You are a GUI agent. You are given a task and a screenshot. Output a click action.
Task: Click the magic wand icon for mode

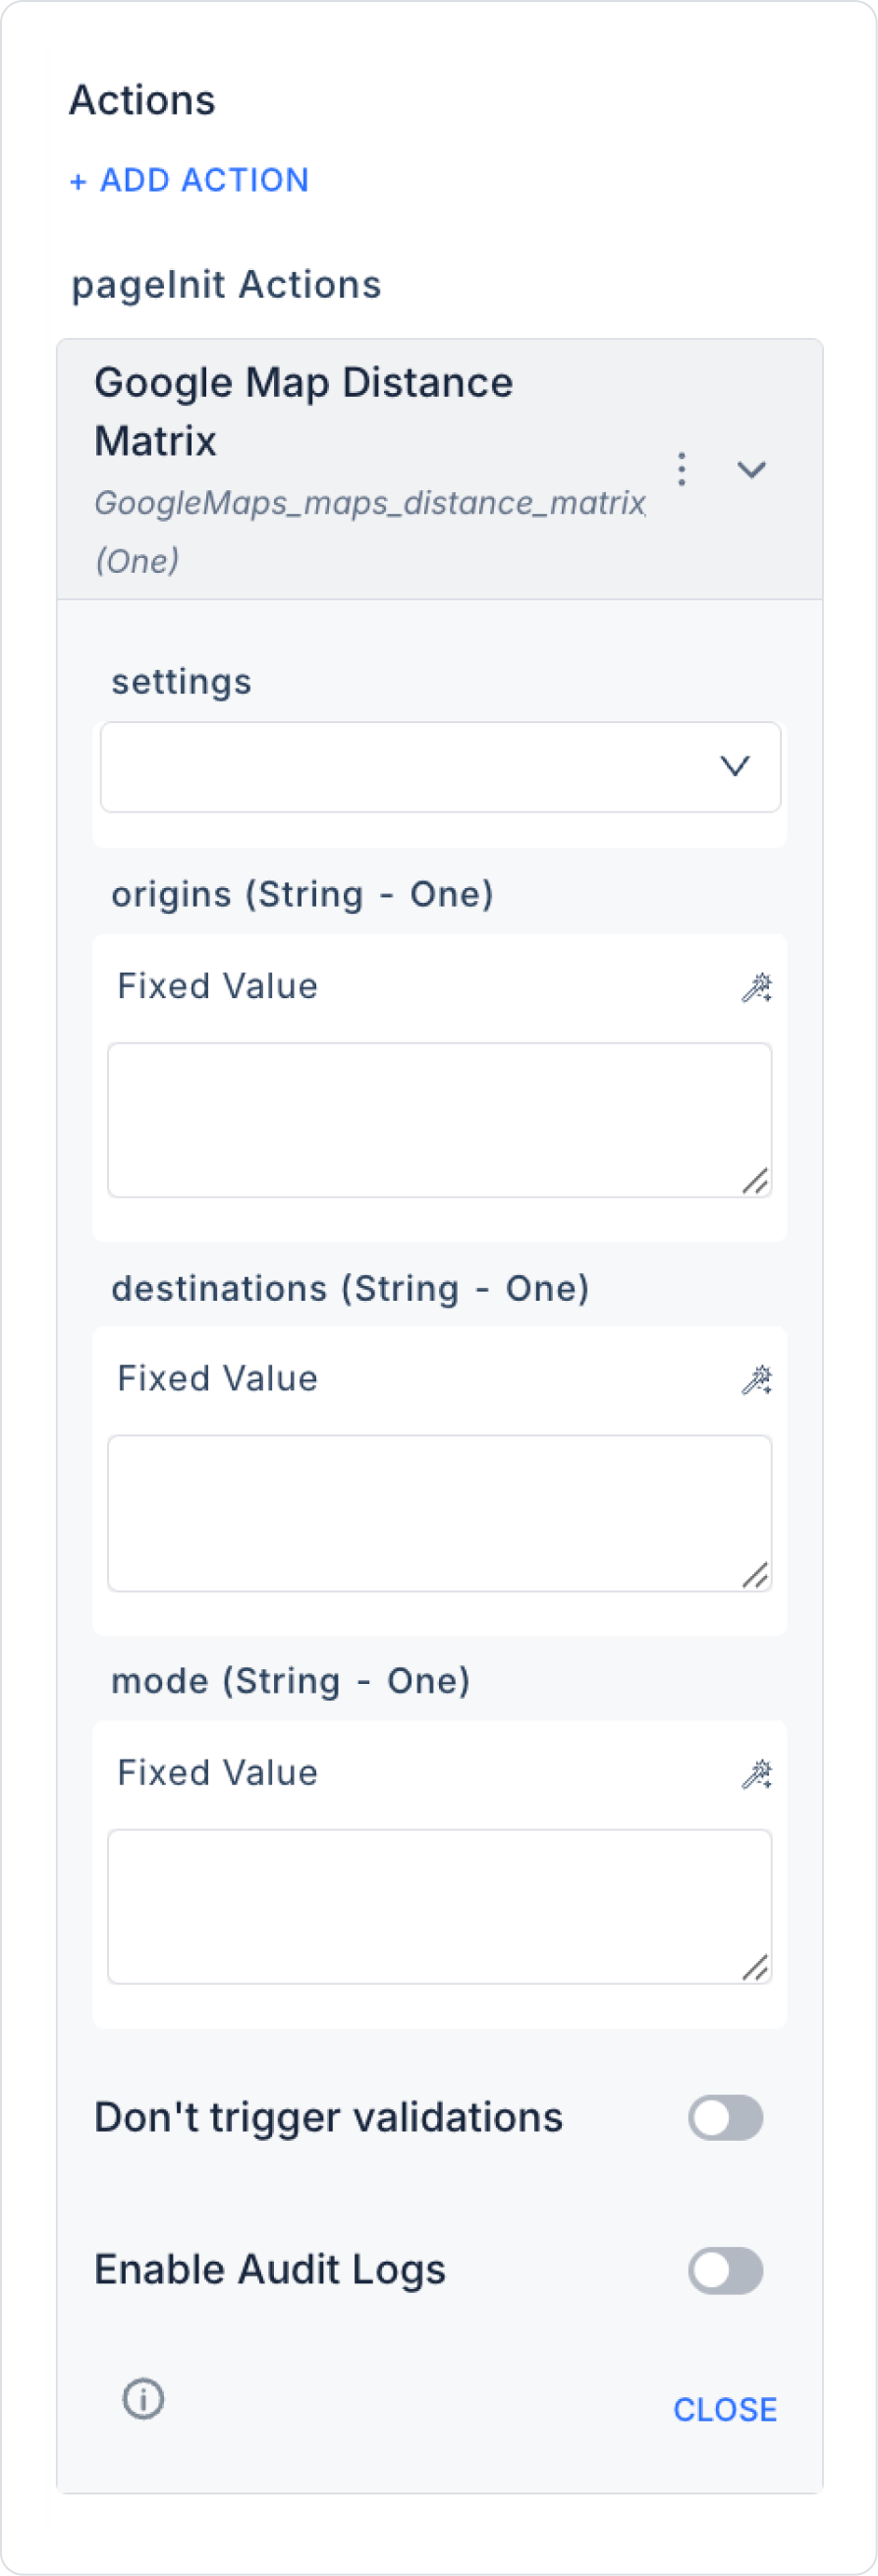pos(756,1774)
